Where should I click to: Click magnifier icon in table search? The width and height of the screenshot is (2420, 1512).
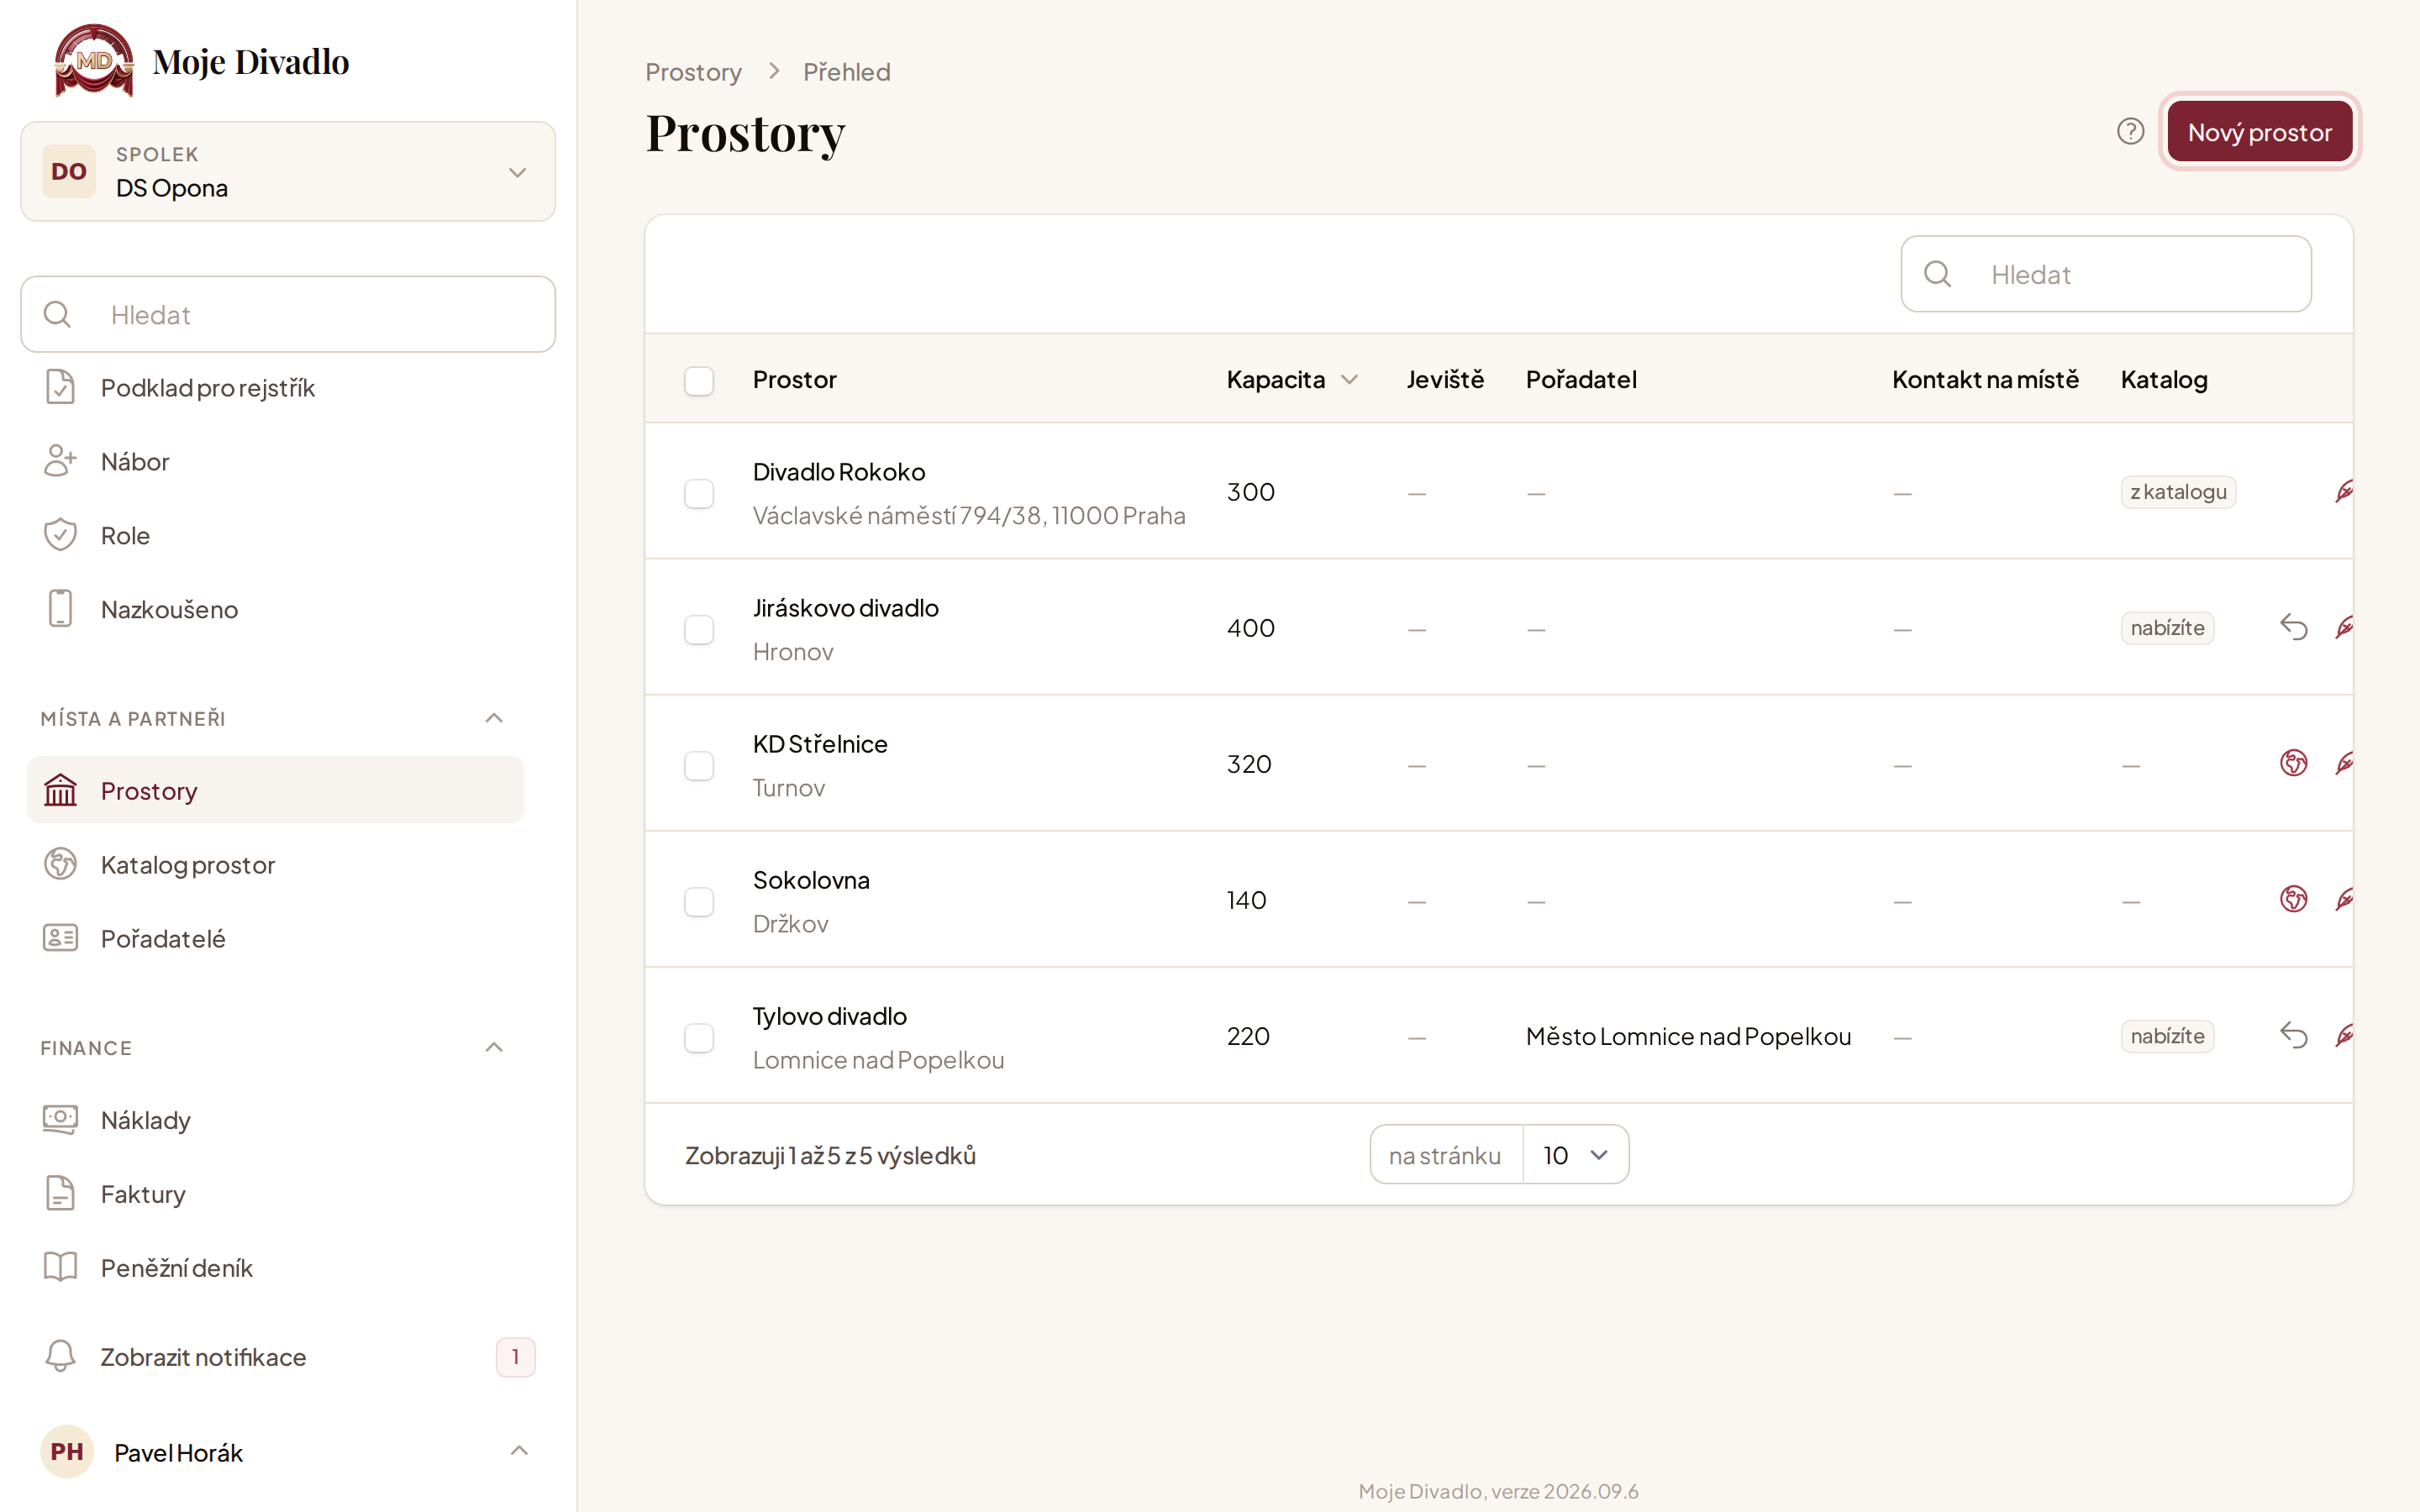(x=1938, y=274)
